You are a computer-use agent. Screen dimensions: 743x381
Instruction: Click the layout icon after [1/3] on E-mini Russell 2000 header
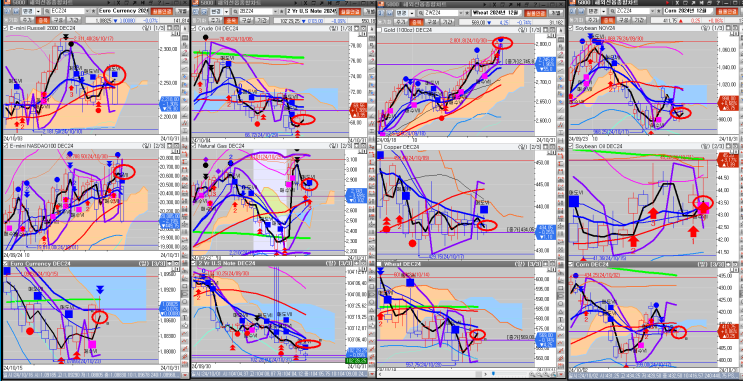click(169, 28)
